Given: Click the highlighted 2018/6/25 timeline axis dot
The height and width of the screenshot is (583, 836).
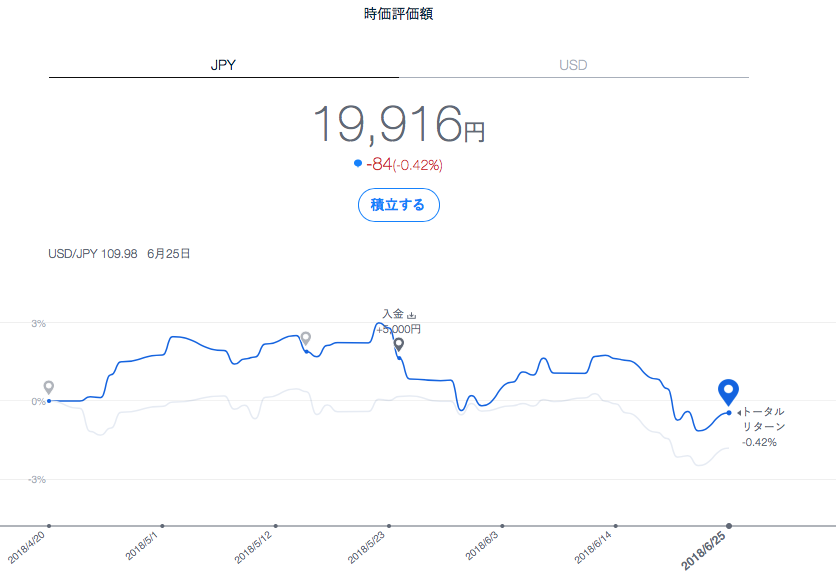Looking at the screenshot, I should pos(729,526).
